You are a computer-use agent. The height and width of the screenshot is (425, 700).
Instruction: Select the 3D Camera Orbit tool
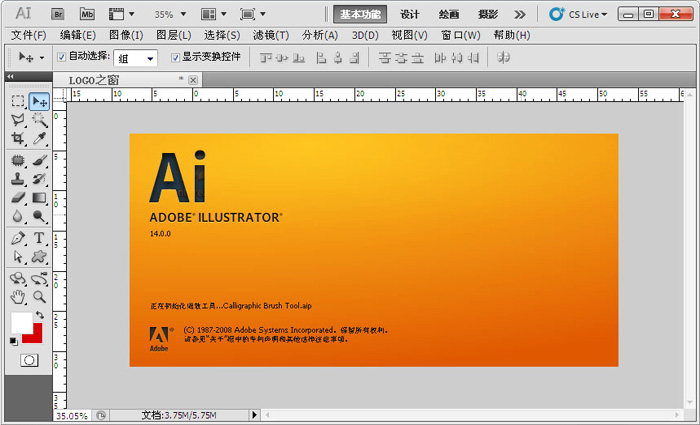pos(39,279)
